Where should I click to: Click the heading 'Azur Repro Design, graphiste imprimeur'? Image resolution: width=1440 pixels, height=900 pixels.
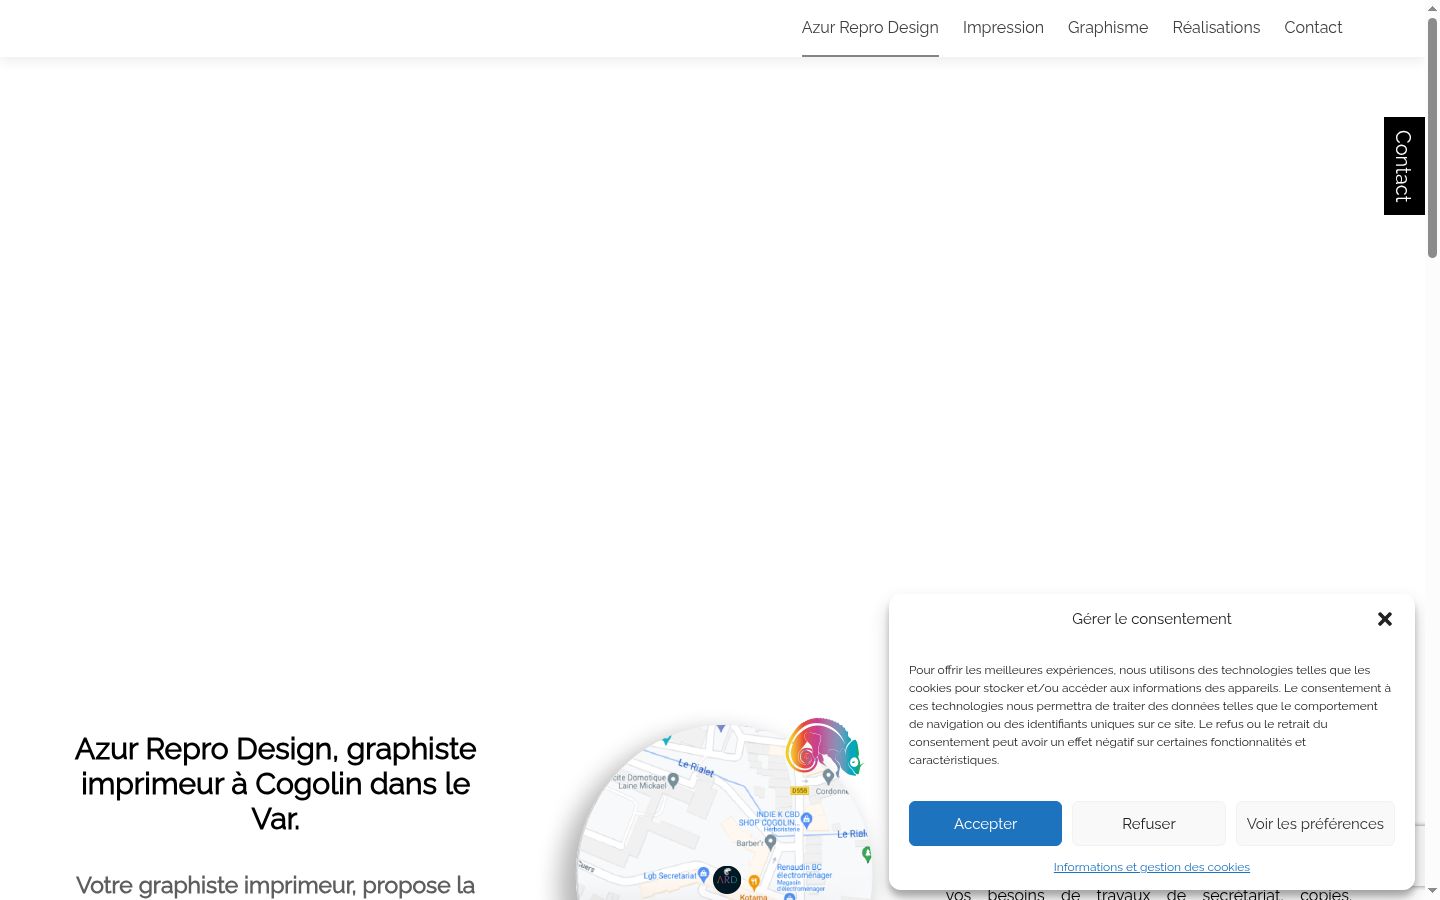coord(276,784)
